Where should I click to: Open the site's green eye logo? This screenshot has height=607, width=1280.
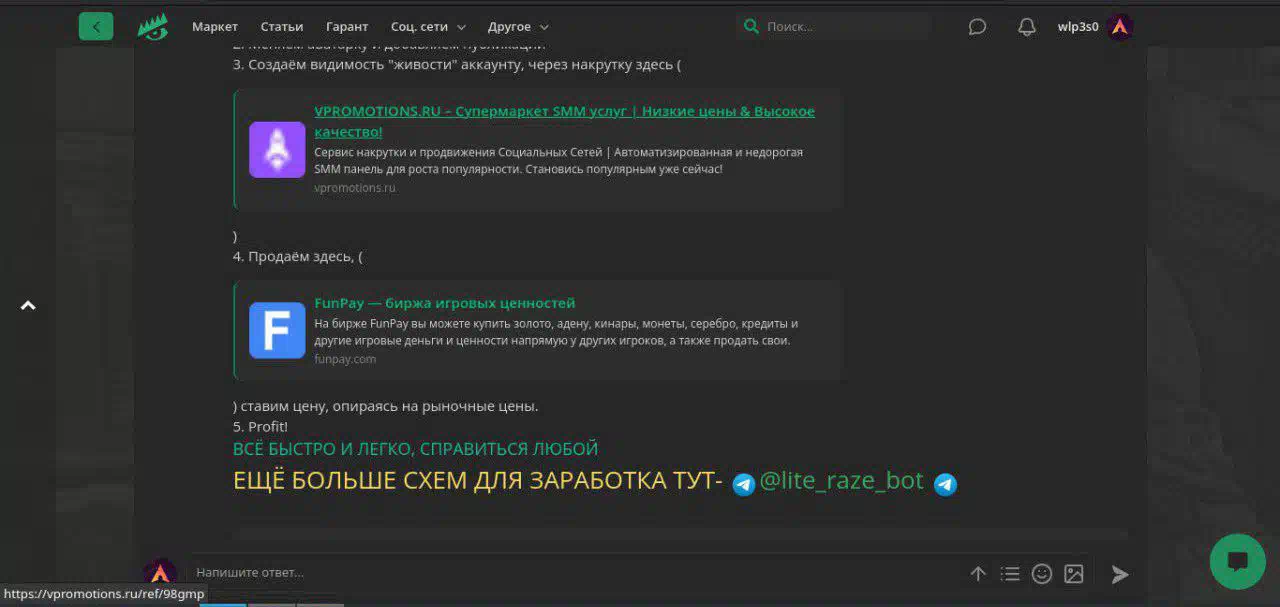coord(153,27)
